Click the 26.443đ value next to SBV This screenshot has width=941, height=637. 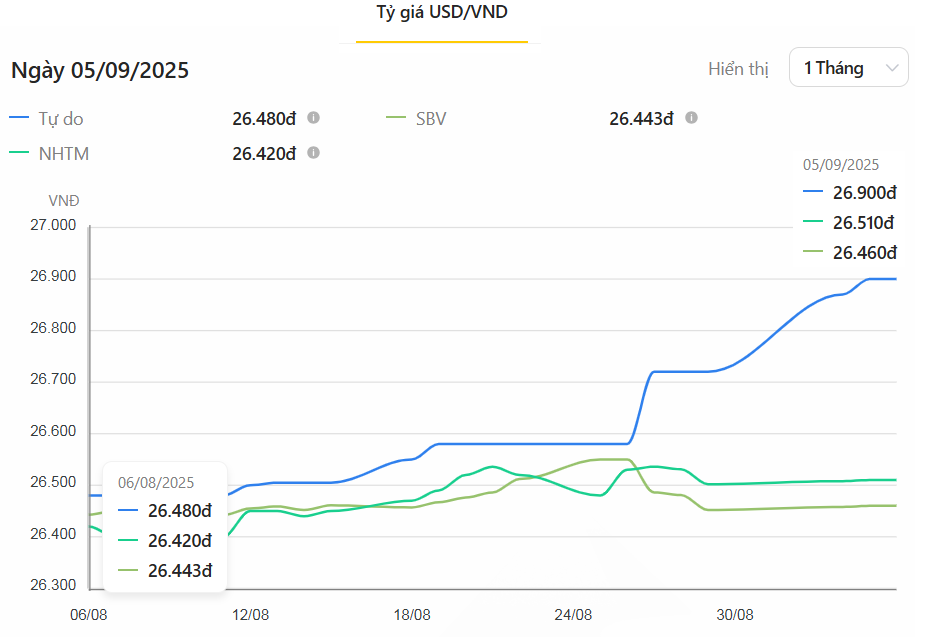(x=641, y=119)
